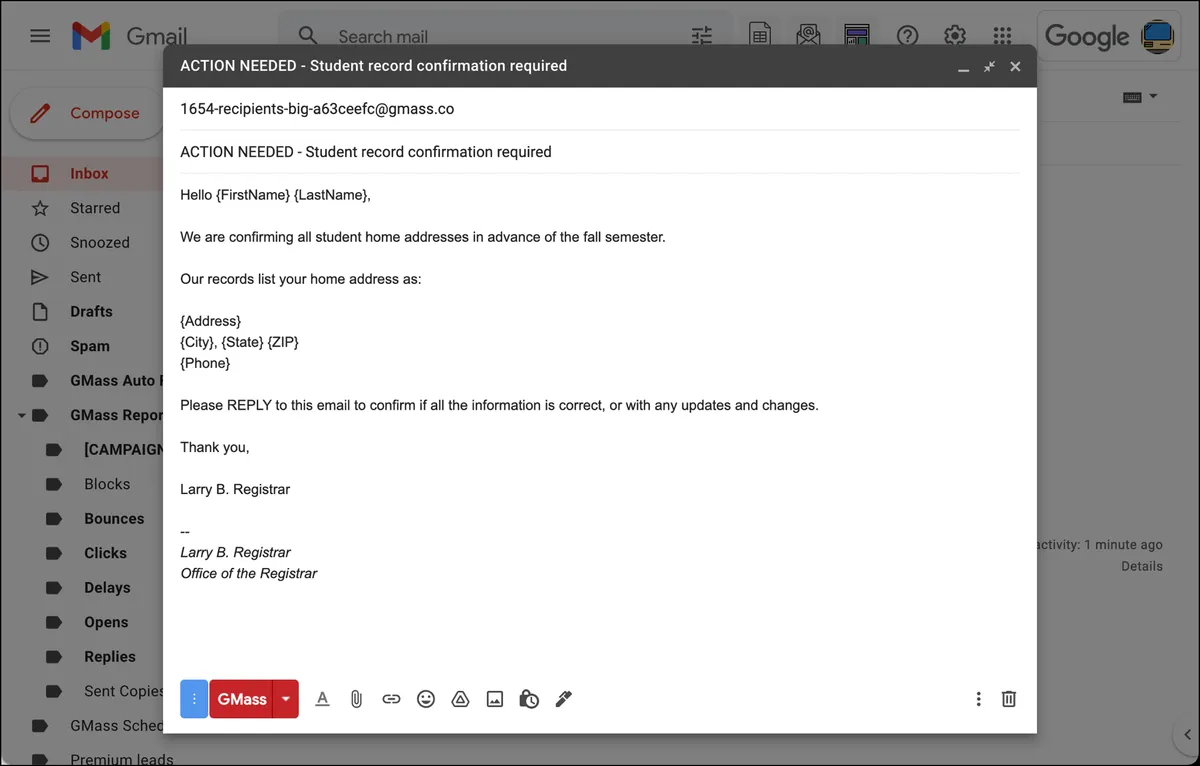Open the Snoozed folder
The height and width of the screenshot is (766, 1200).
pyautogui.click(x=100, y=242)
